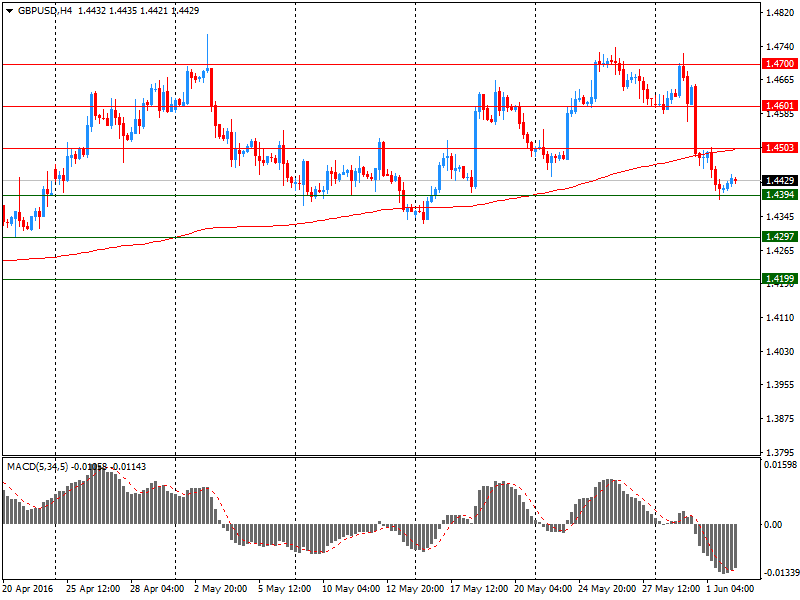Click the 0.01598 MACD scale value

point(780,465)
